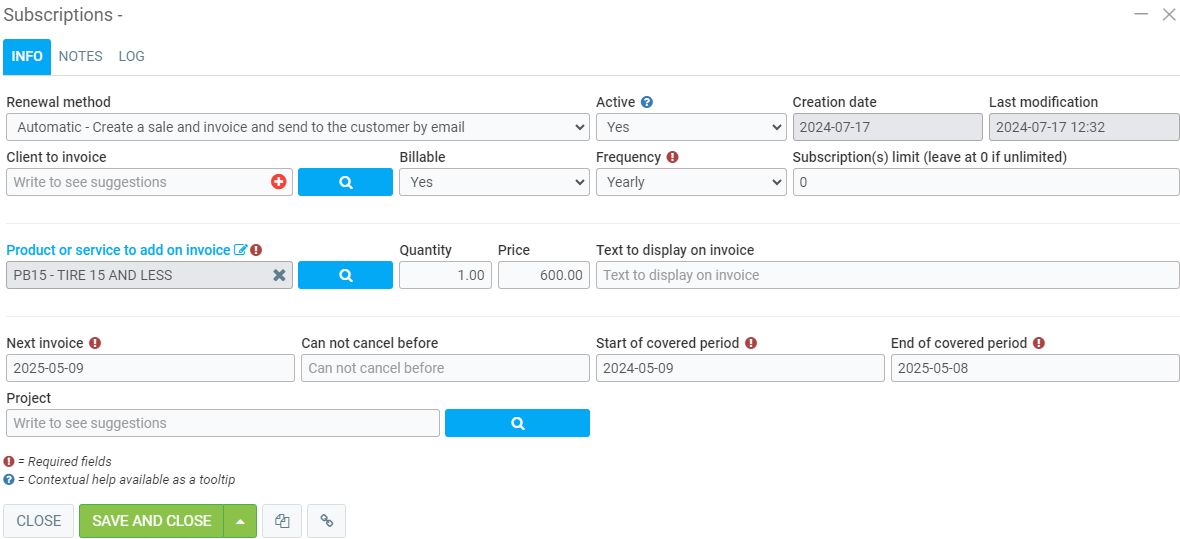Search products using the magnifier button
Screen dimensions: 1180x539
pyautogui.click(x=345, y=275)
